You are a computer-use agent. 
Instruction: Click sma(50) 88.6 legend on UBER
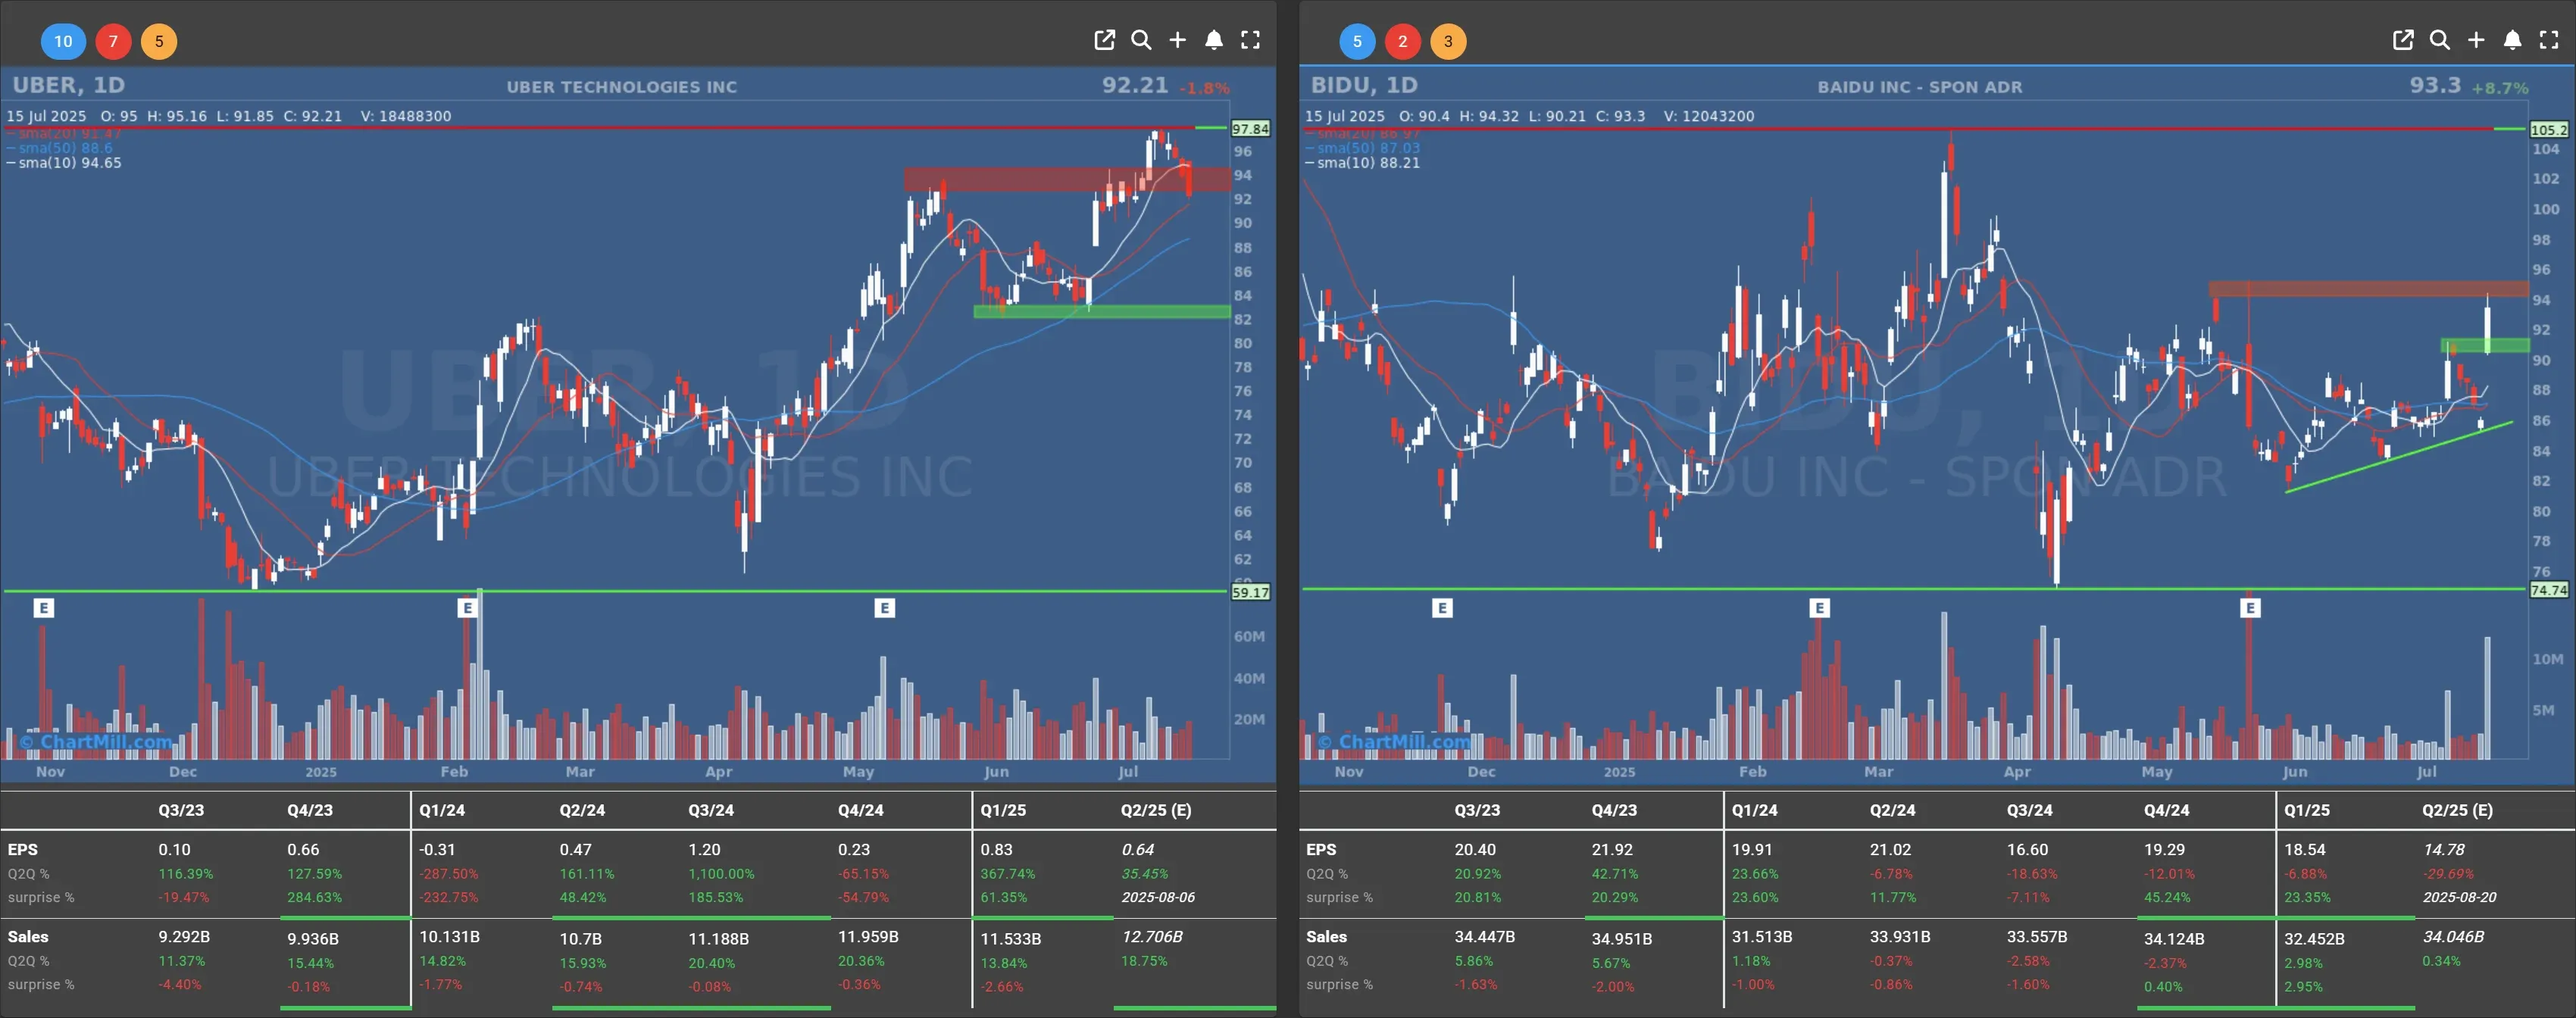click(61, 148)
